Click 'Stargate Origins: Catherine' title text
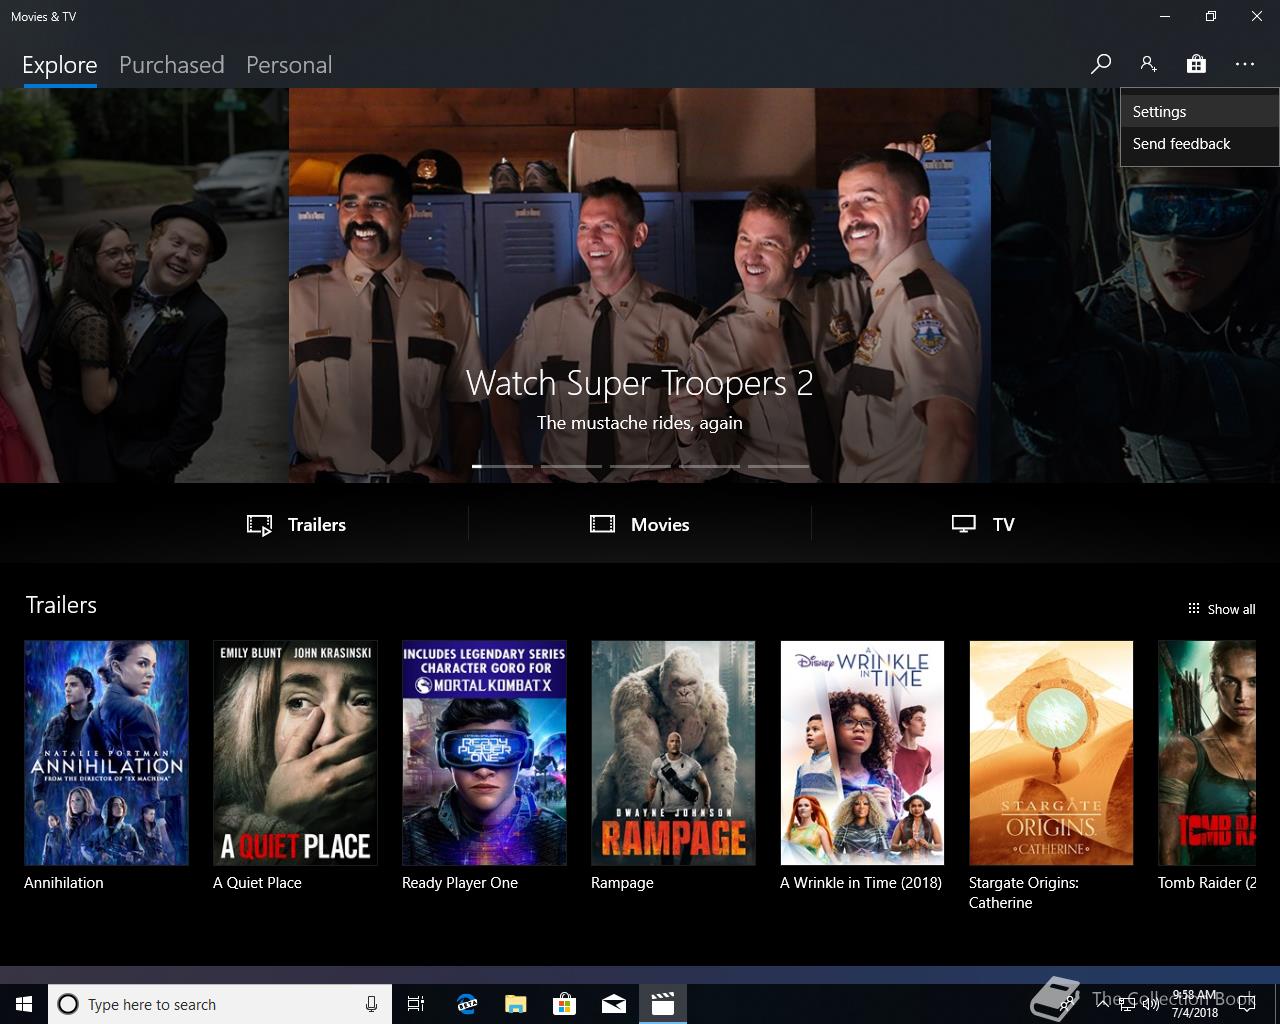 click(1024, 893)
